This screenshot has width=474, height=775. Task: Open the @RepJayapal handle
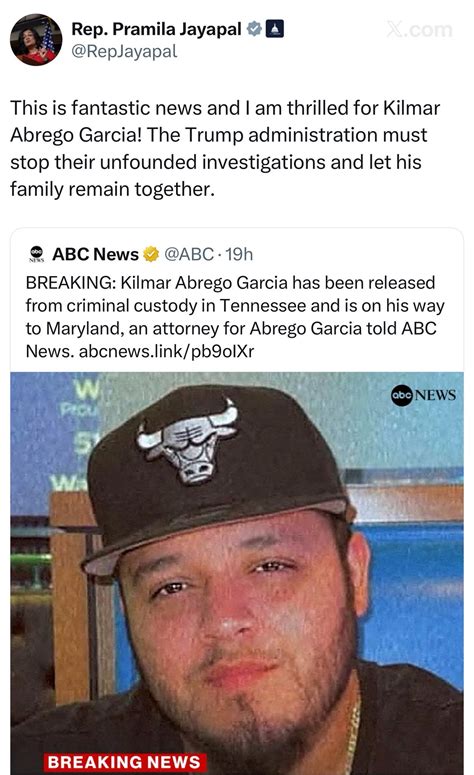[x=124, y=51]
